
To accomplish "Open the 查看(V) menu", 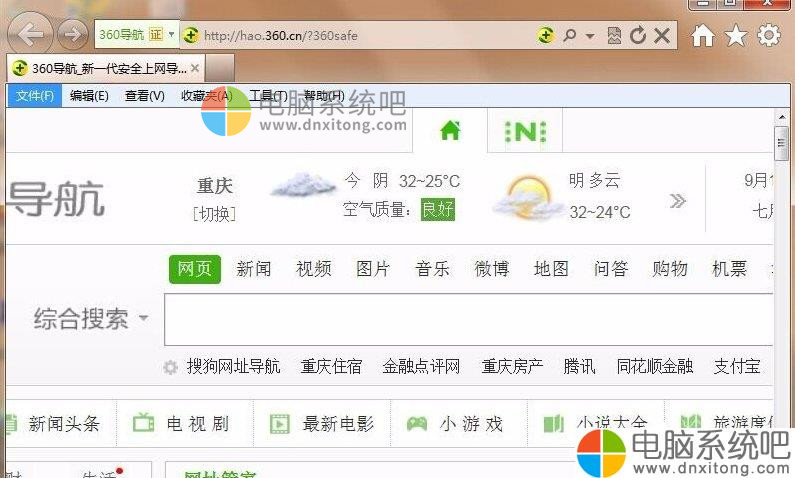I will (x=145, y=95).
